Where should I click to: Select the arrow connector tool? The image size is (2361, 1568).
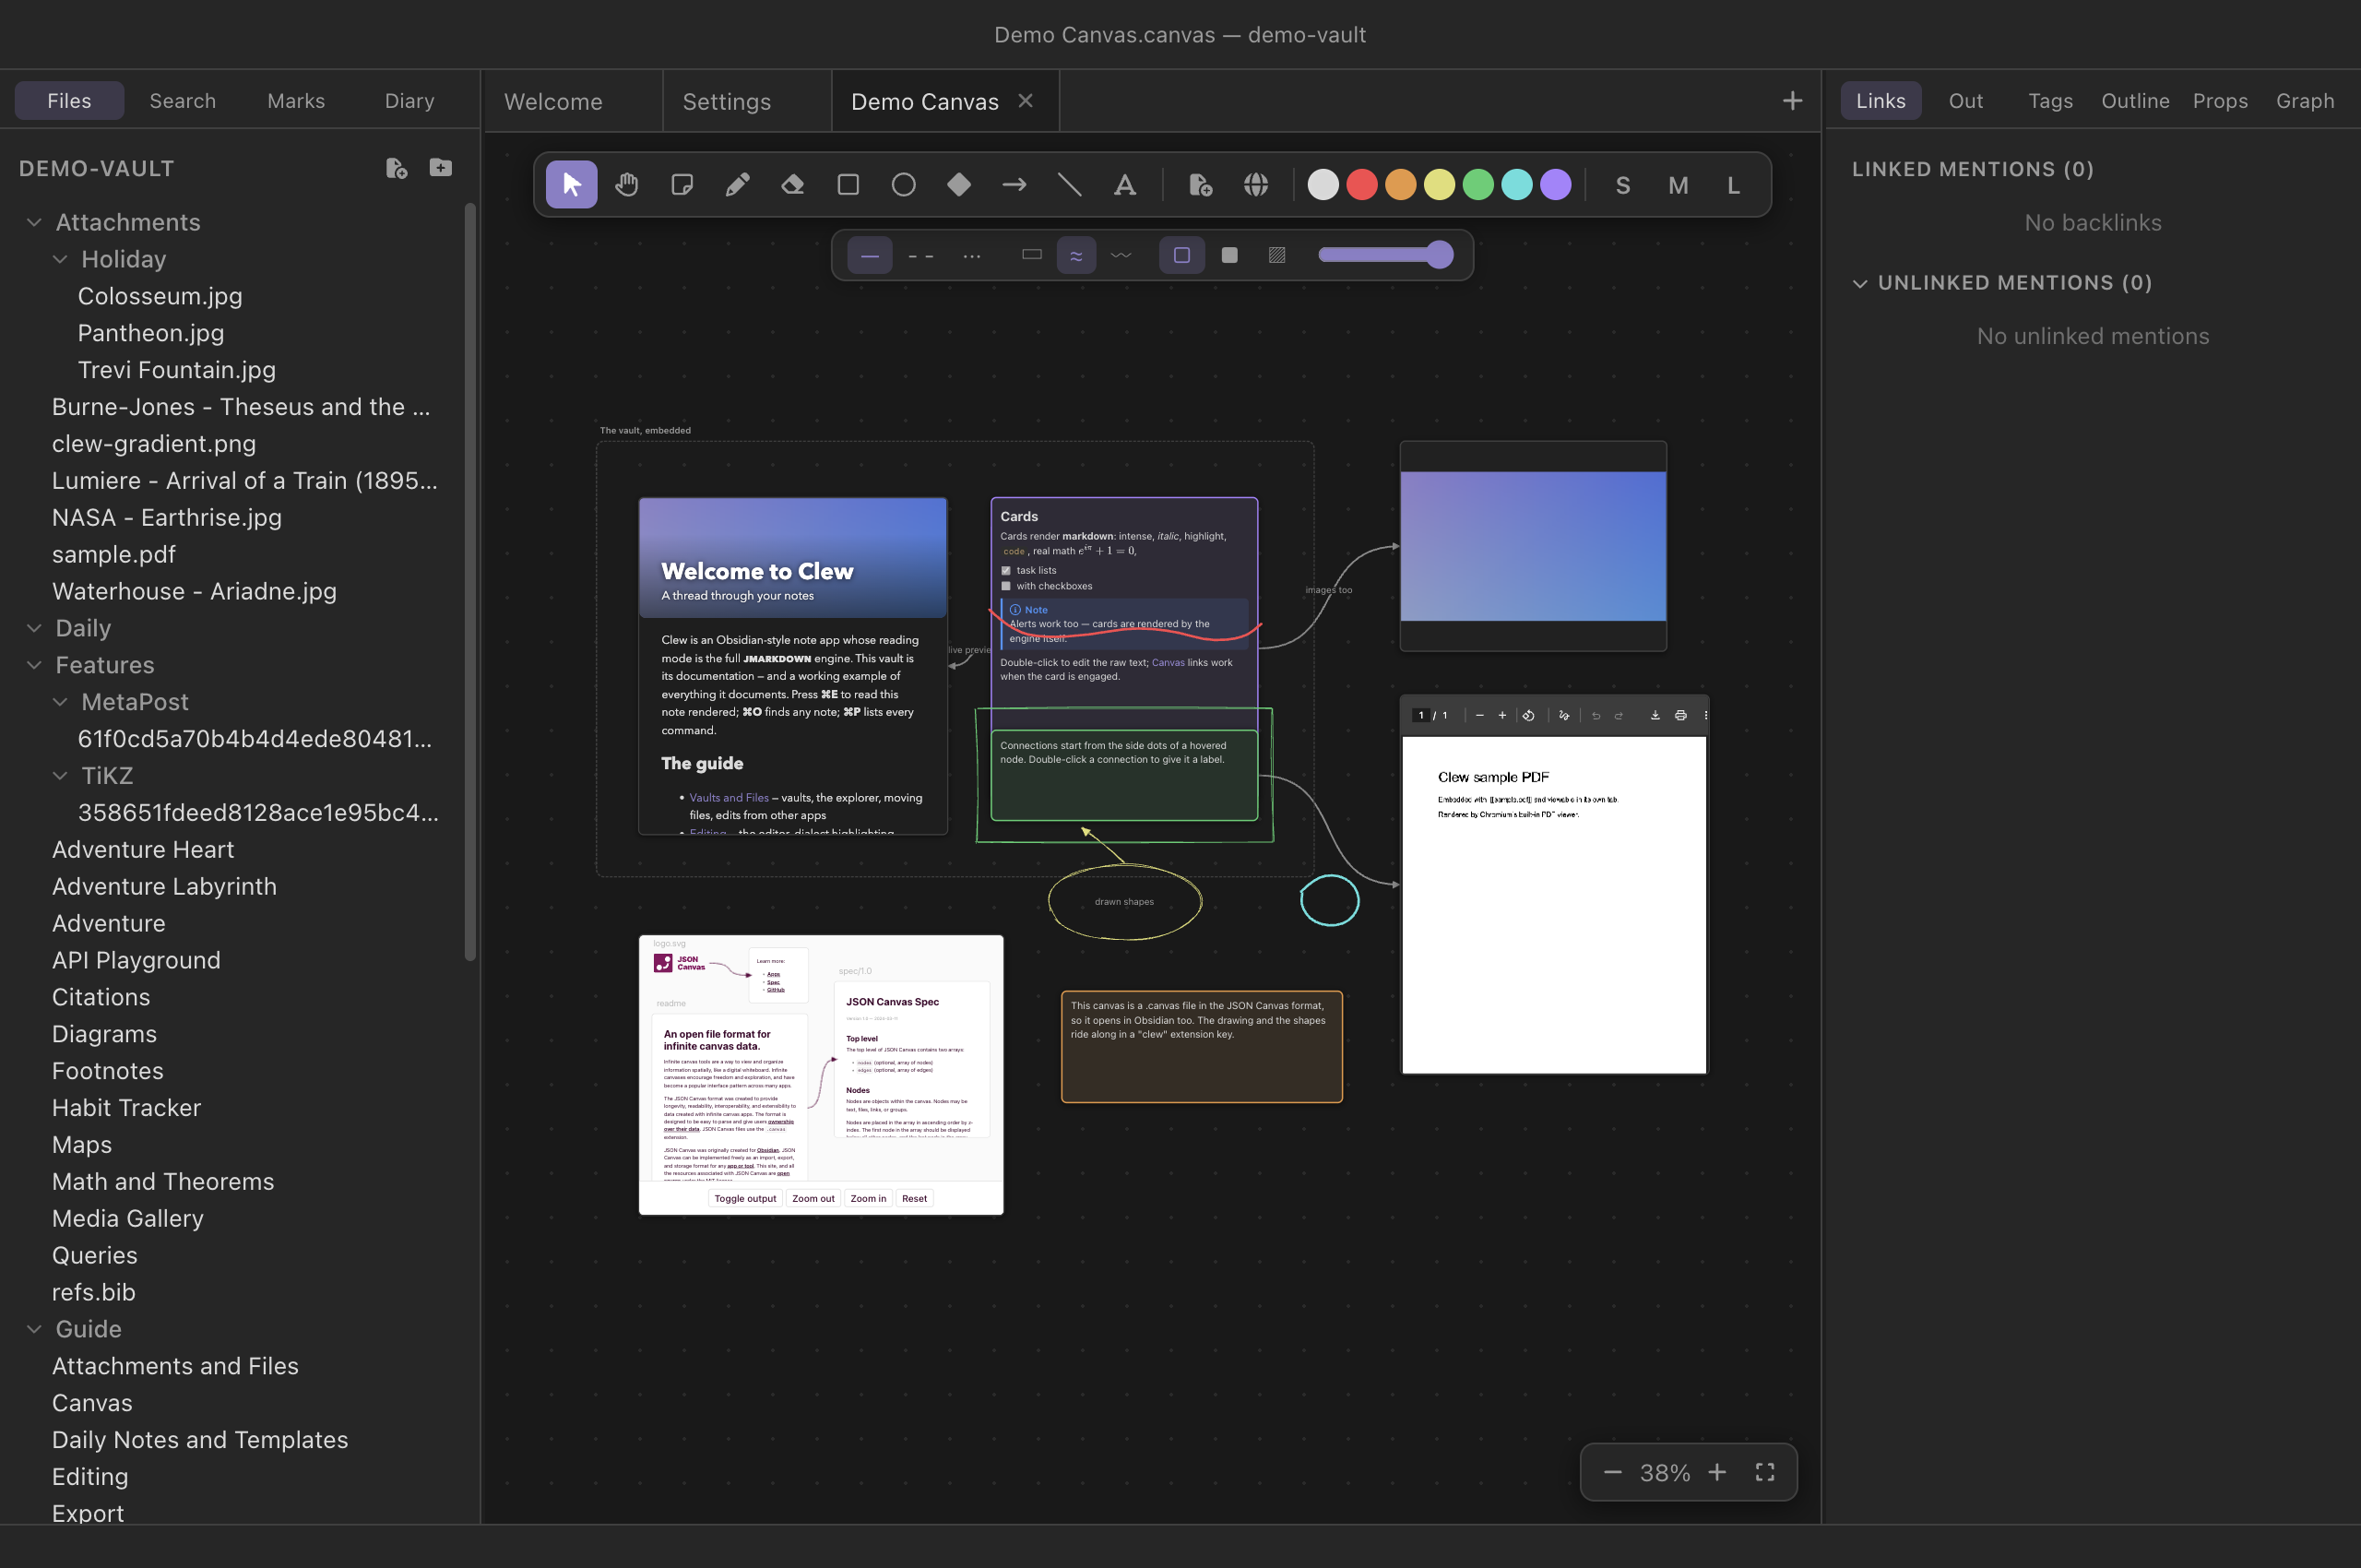[x=1014, y=185]
